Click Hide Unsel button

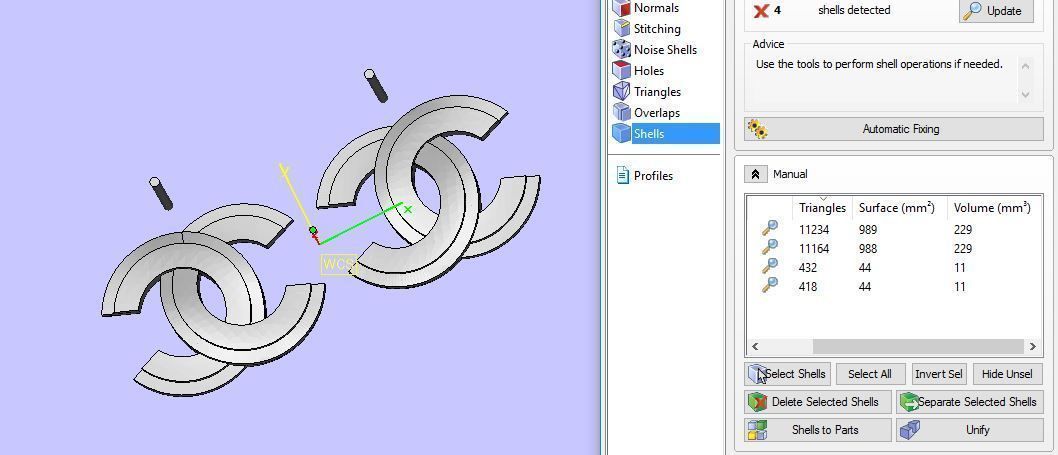point(1007,374)
